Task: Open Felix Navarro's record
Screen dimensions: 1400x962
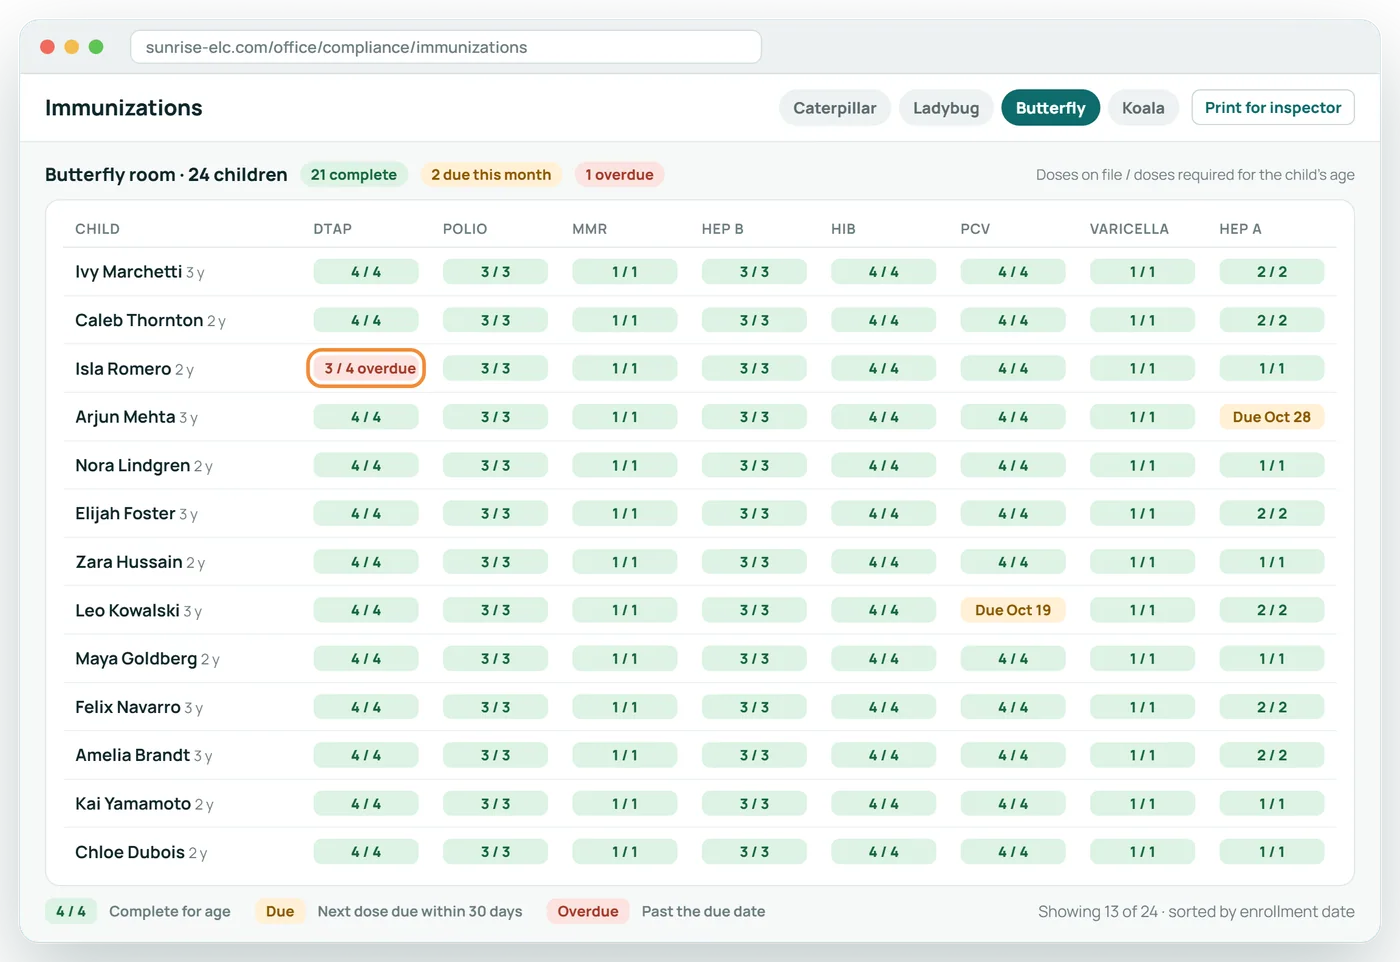Action: [127, 707]
